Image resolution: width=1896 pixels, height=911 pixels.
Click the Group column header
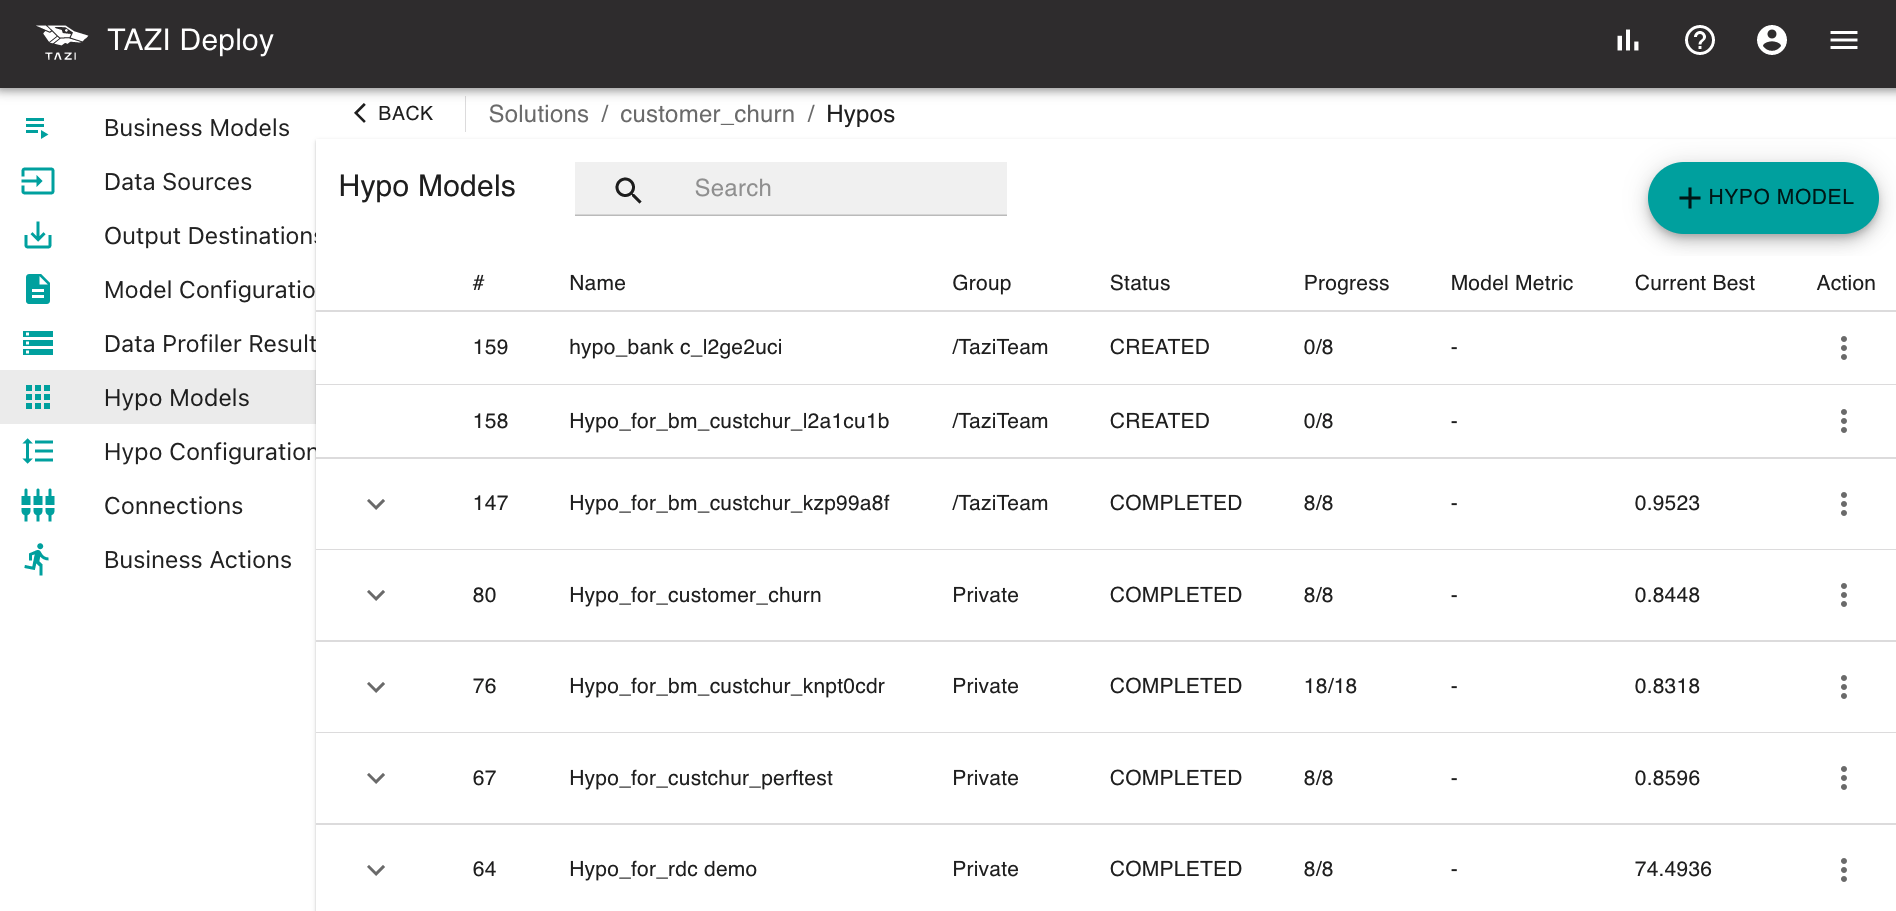click(982, 283)
